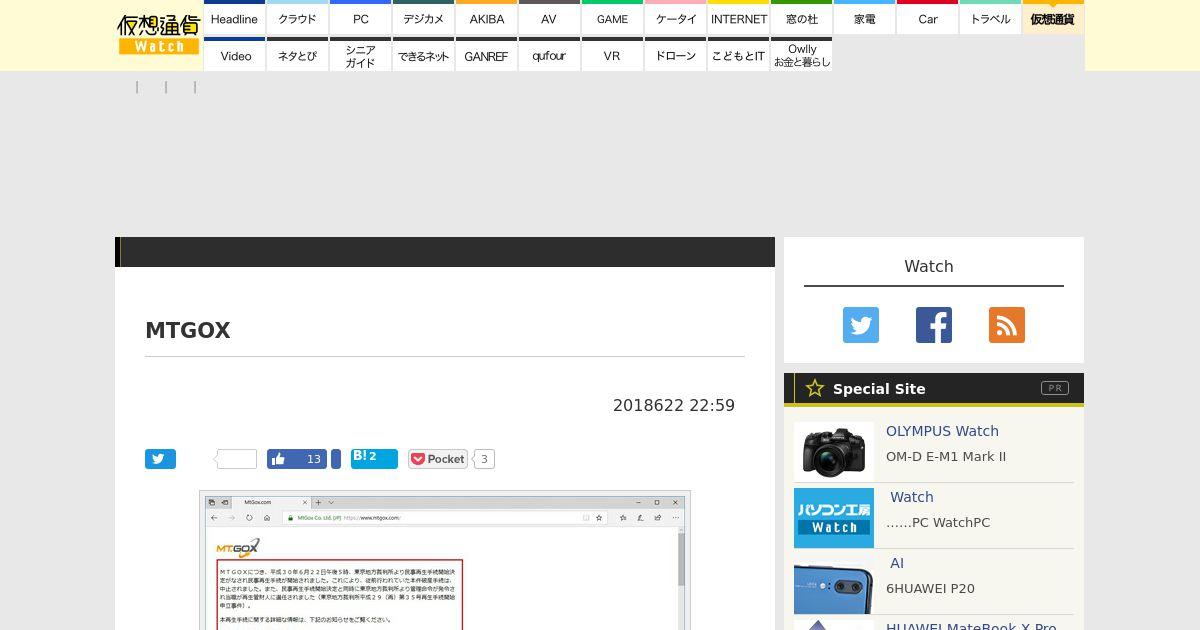1200x630 pixels.
Task: Select the highlighted 仮想通貨 tab
Action: [x=1053, y=17]
